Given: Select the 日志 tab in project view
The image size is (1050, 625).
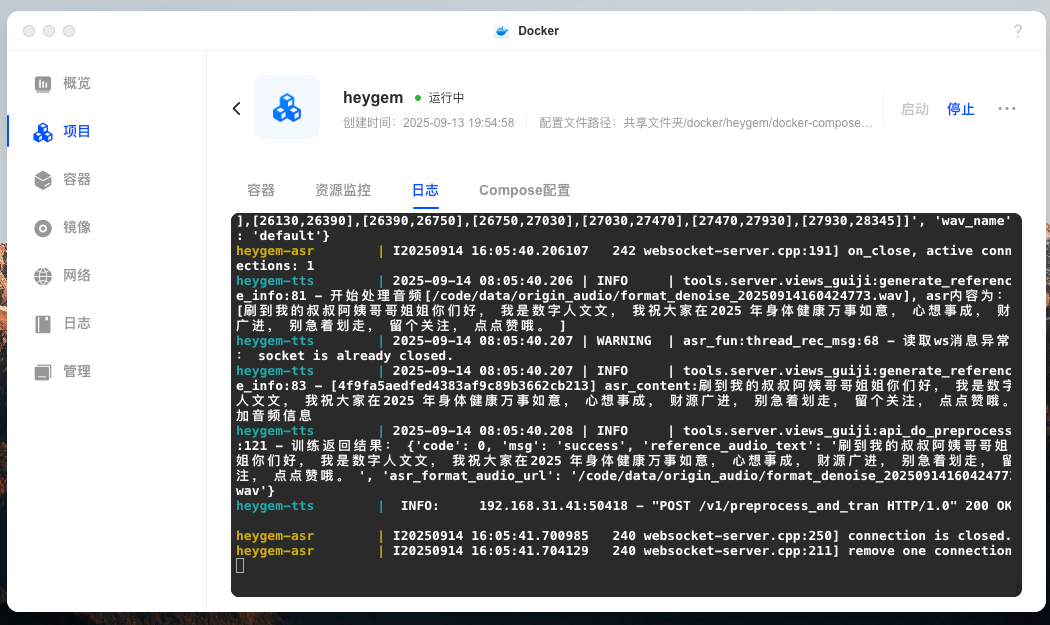Looking at the screenshot, I should pyautogui.click(x=425, y=190).
